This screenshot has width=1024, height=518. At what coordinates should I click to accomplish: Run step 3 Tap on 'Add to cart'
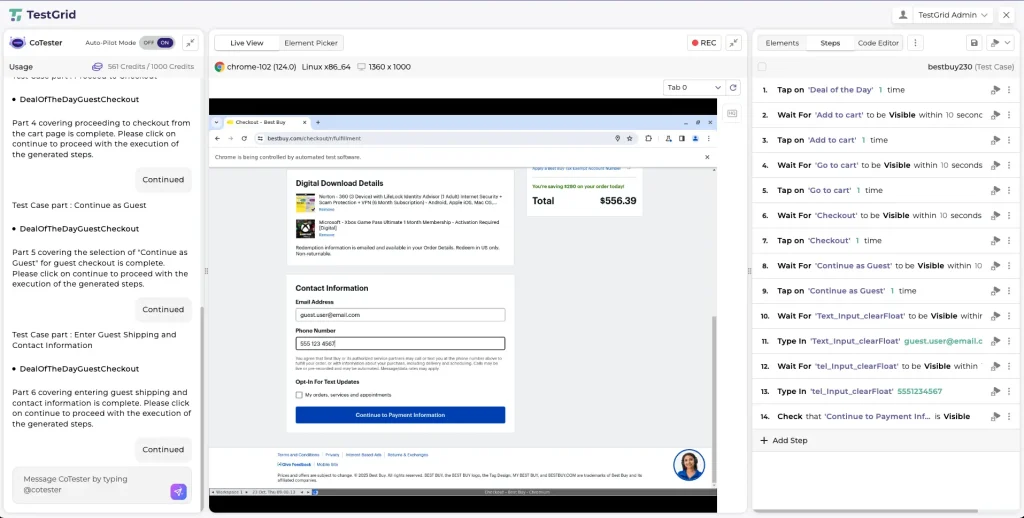pyautogui.click(x=995, y=140)
